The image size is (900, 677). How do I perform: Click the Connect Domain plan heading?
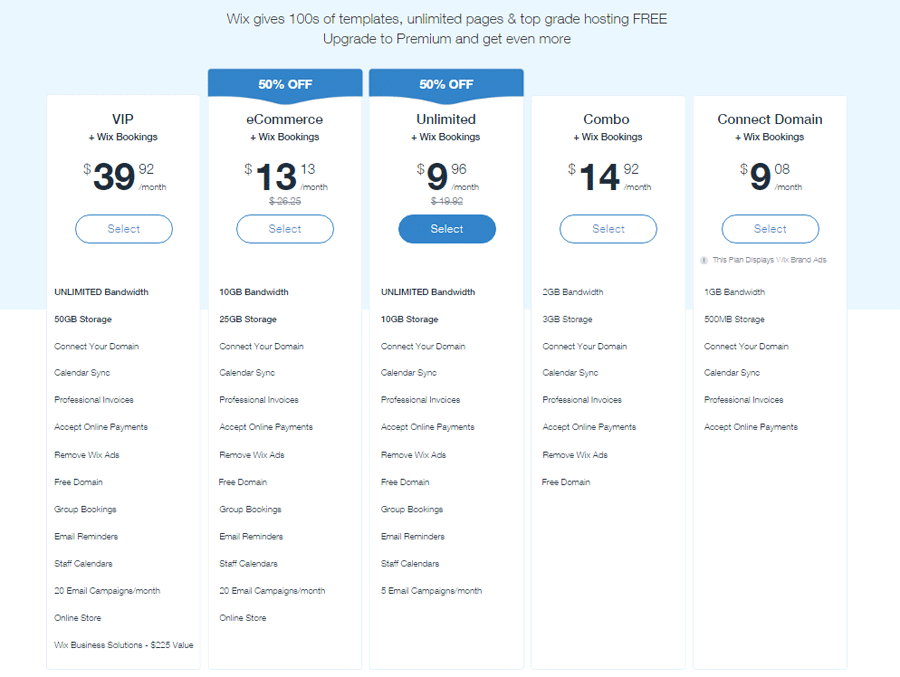click(x=770, y=119)
